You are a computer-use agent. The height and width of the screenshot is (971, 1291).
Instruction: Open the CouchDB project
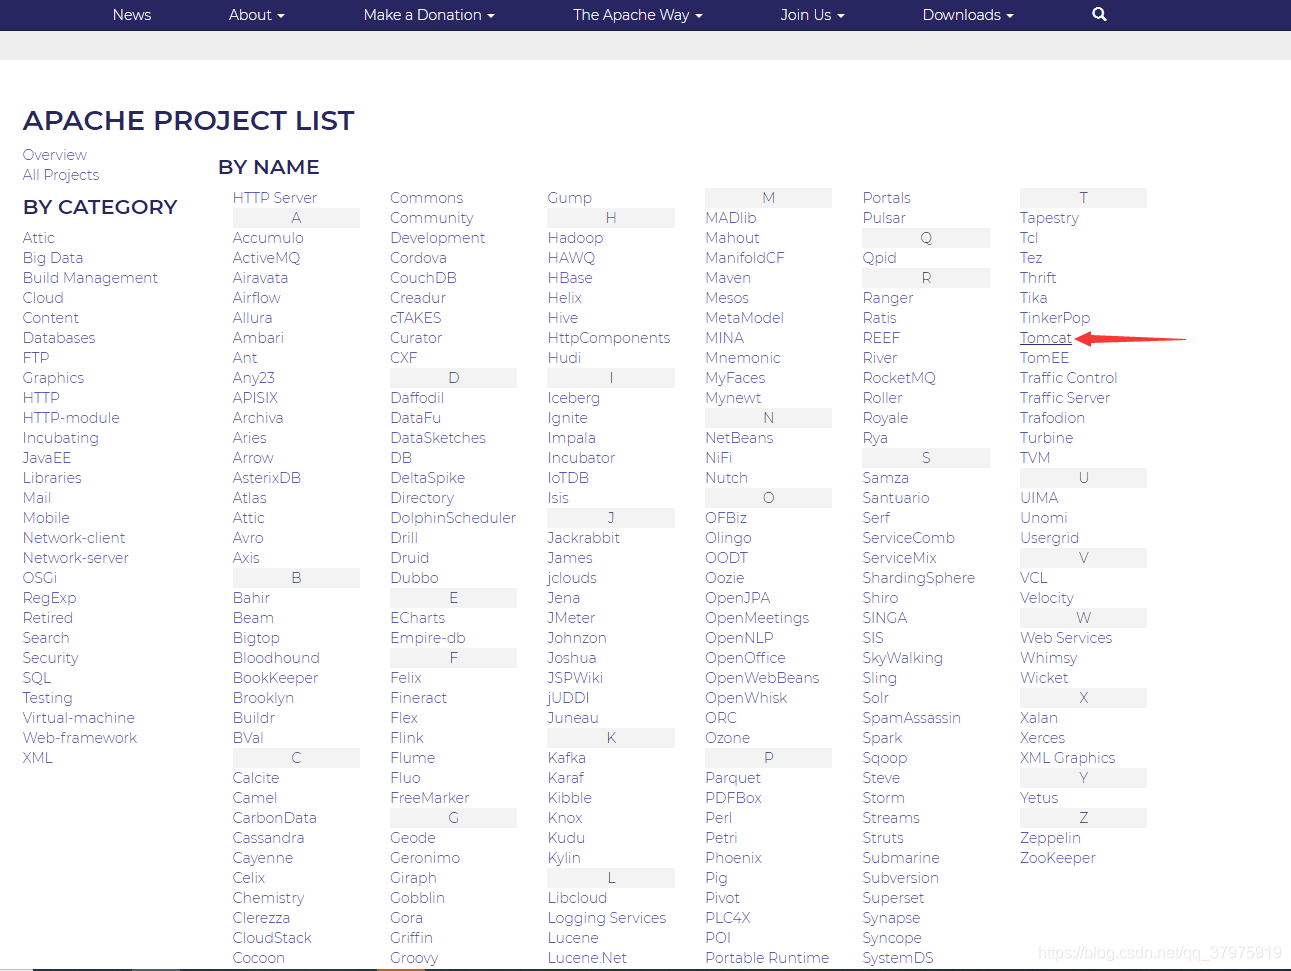click(423, 278)
